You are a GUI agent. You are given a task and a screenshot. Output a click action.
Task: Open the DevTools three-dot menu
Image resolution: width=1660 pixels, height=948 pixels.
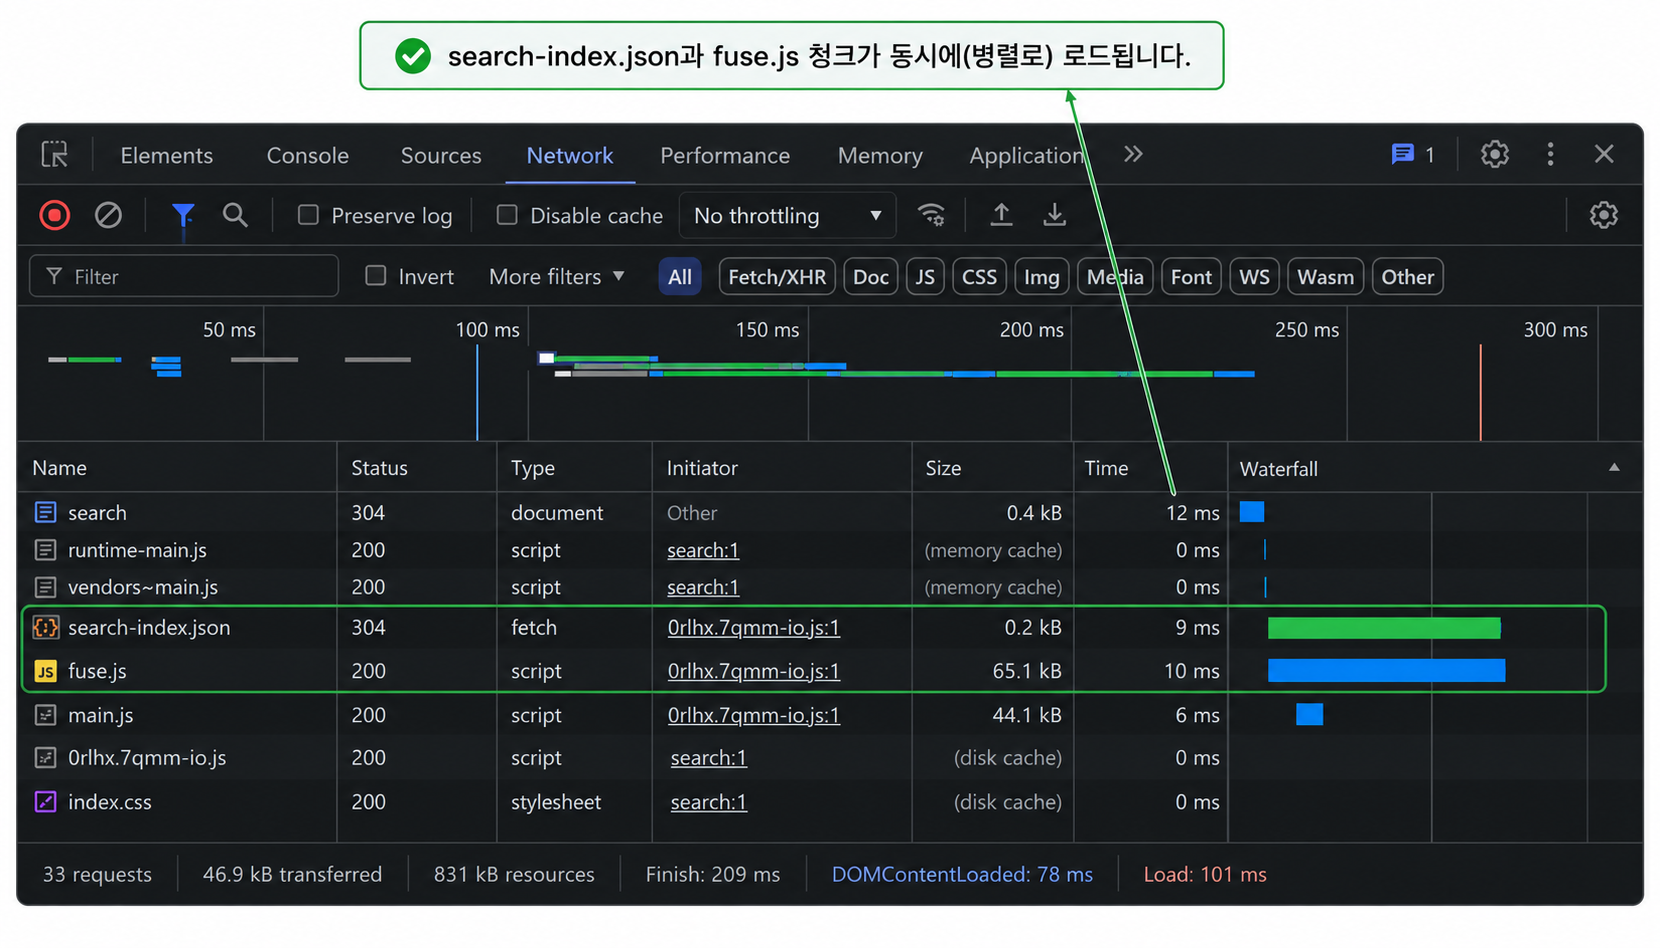[x=1551, y=154]
